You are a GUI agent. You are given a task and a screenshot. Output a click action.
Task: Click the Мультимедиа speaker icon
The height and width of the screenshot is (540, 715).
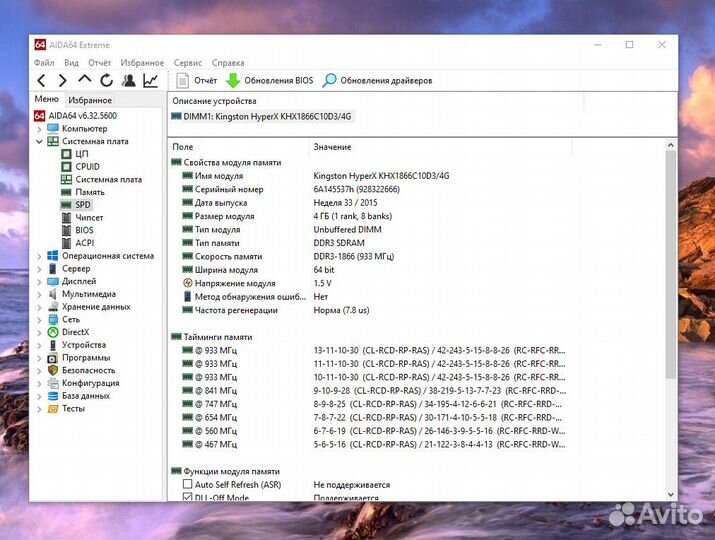coord(53,294)
